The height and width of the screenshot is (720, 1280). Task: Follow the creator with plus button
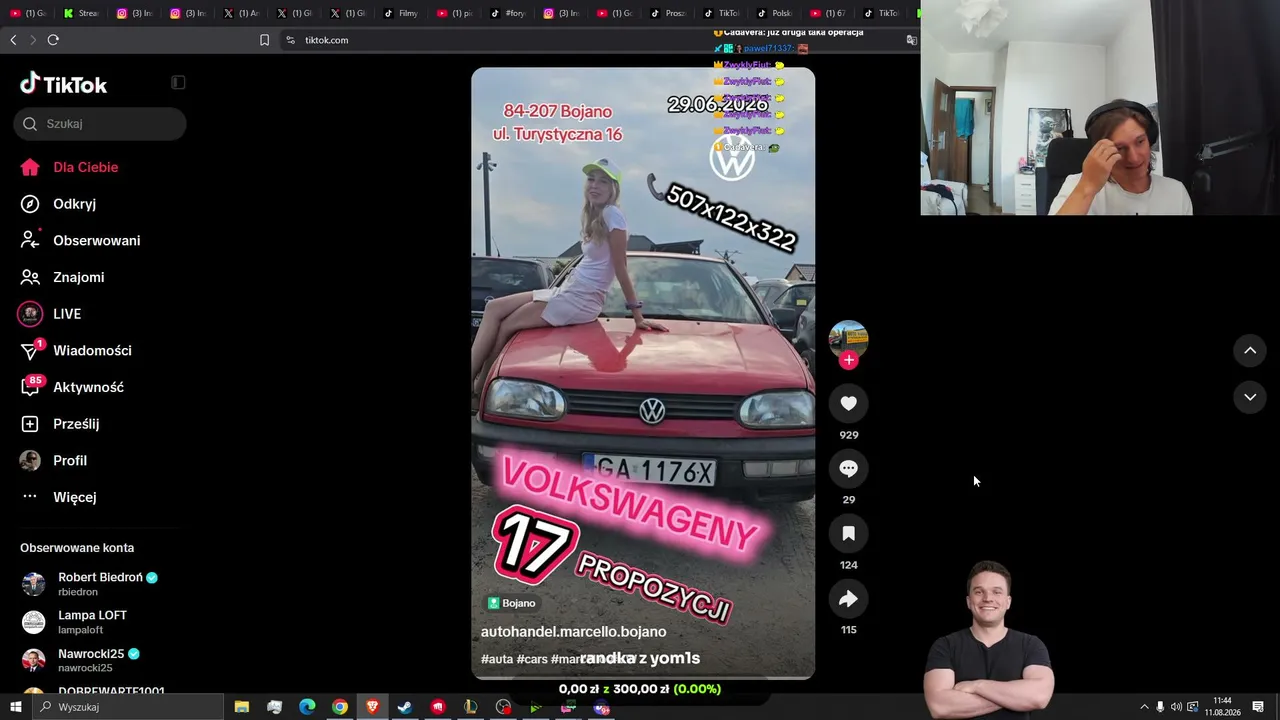pos(849,360)
